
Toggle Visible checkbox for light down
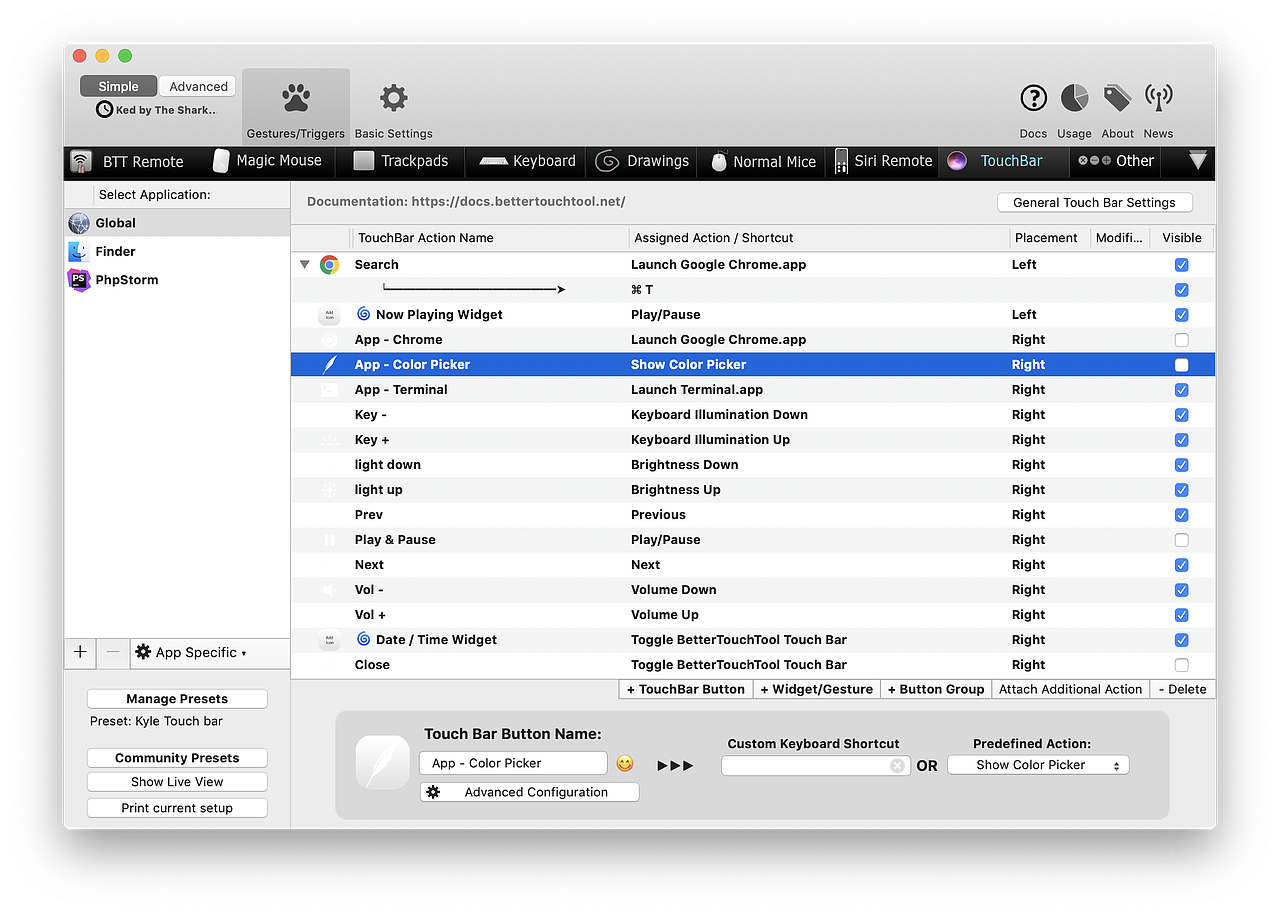click(1182, 465)
